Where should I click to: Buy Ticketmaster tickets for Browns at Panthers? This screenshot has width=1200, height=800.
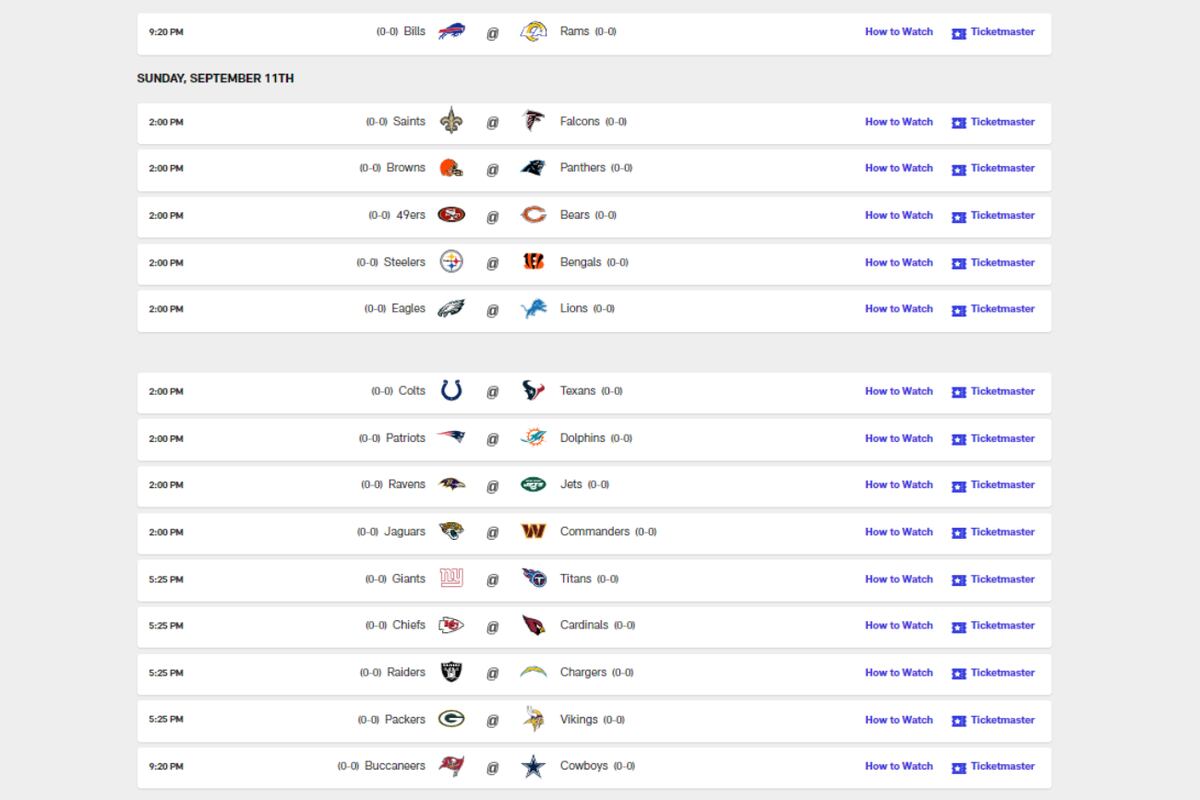pyautogui.click(x=993, y=169)
